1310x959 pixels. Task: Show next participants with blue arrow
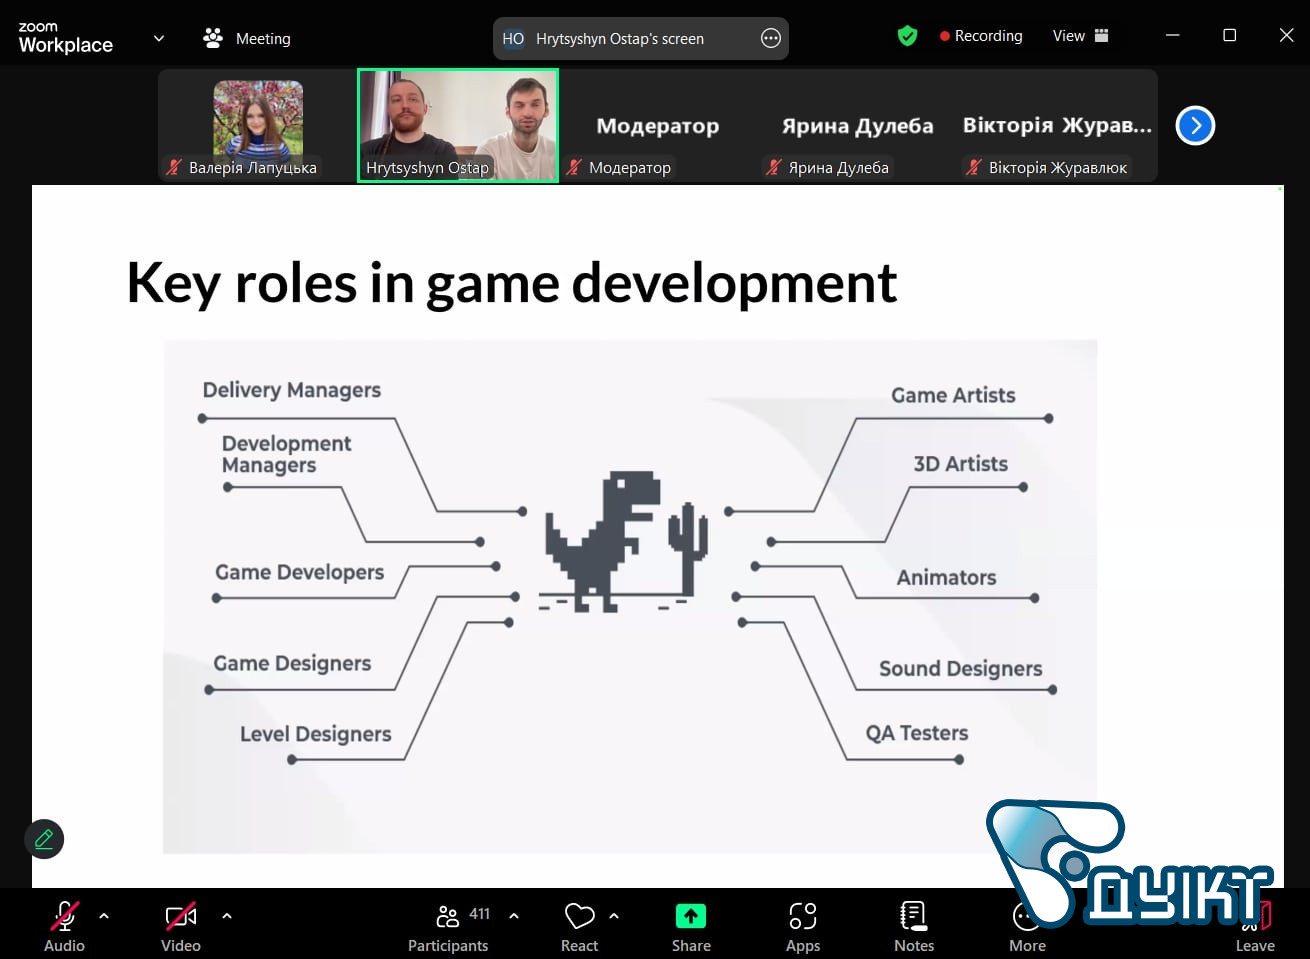[1195, 126]
